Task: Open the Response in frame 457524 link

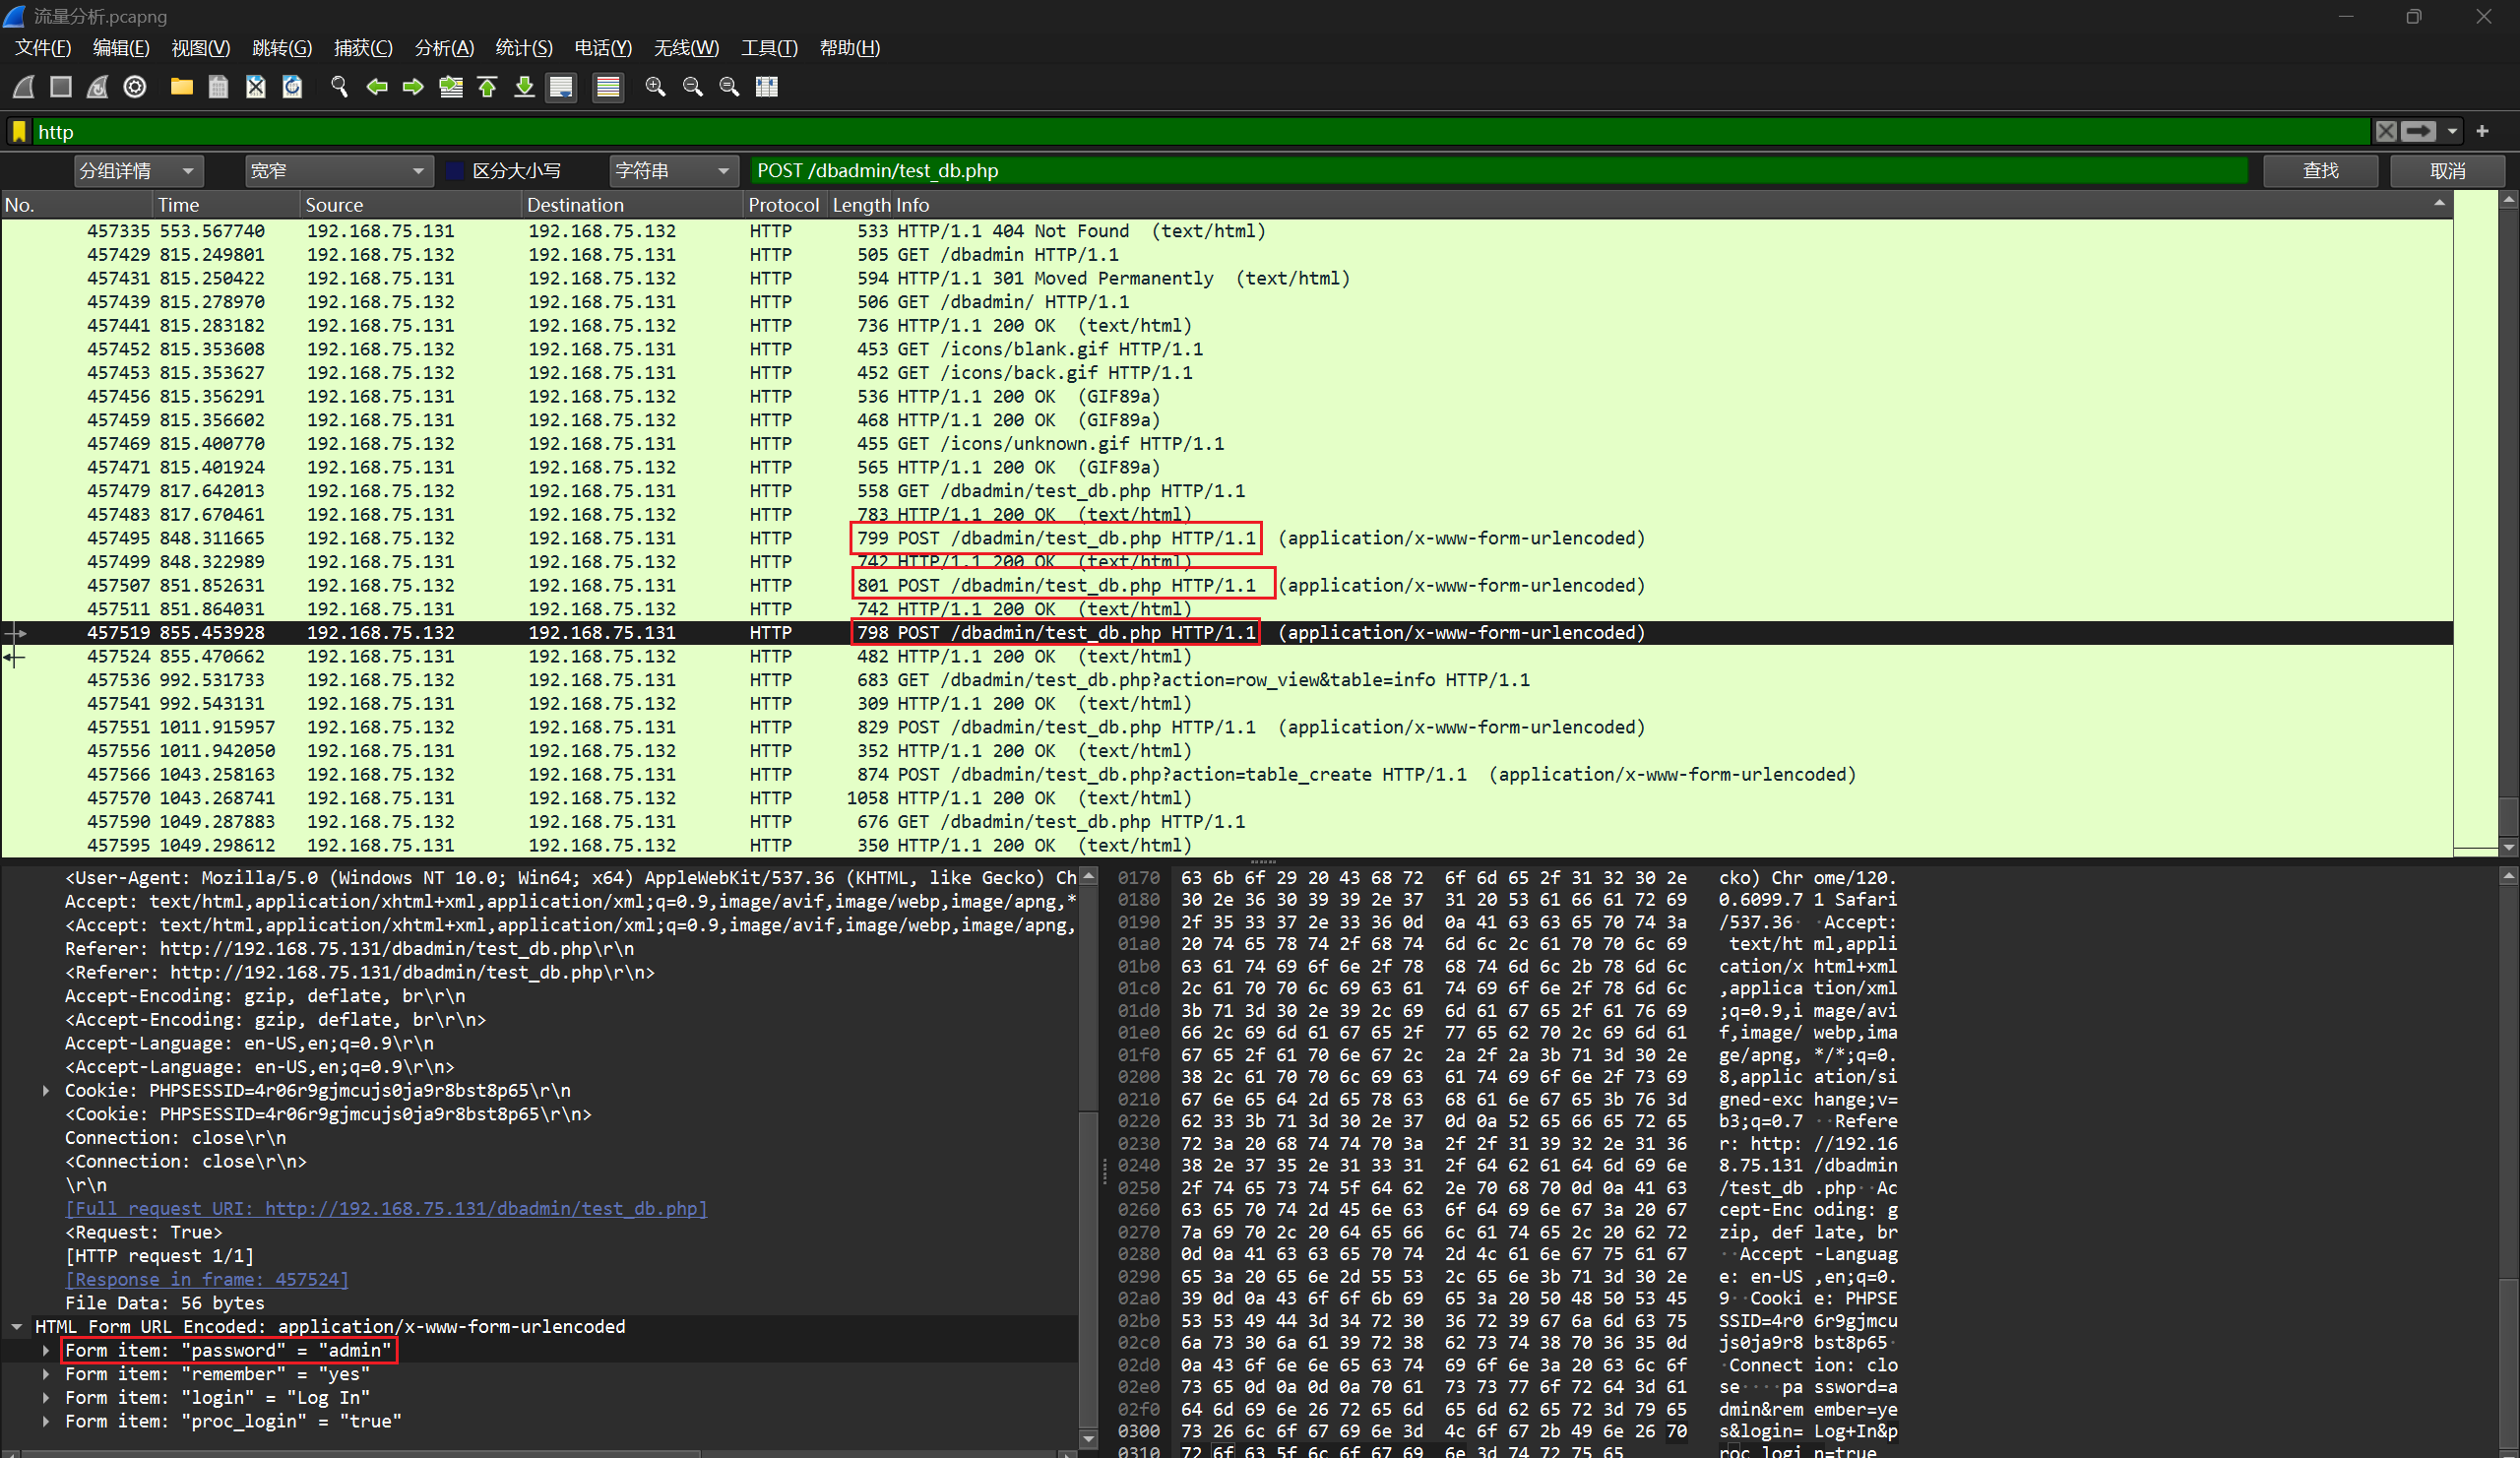Action: [207, 1279]
